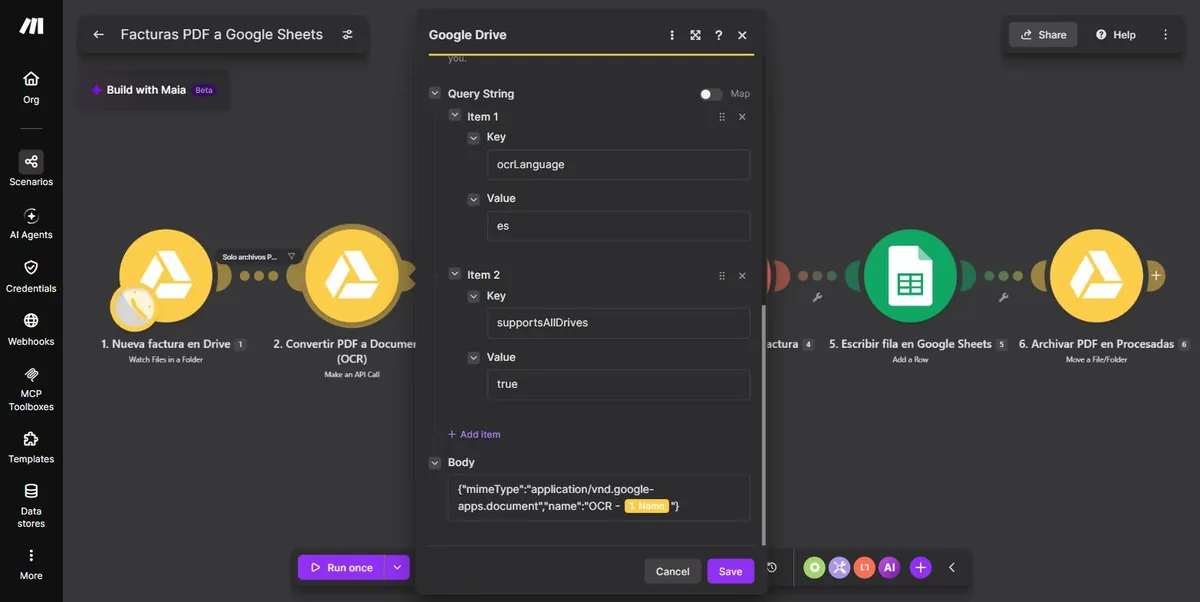This screenshot has height=602, width=1200.
Task: Open Templates in the sidebar
Action: pyautogui.click(x=31, y=447)
